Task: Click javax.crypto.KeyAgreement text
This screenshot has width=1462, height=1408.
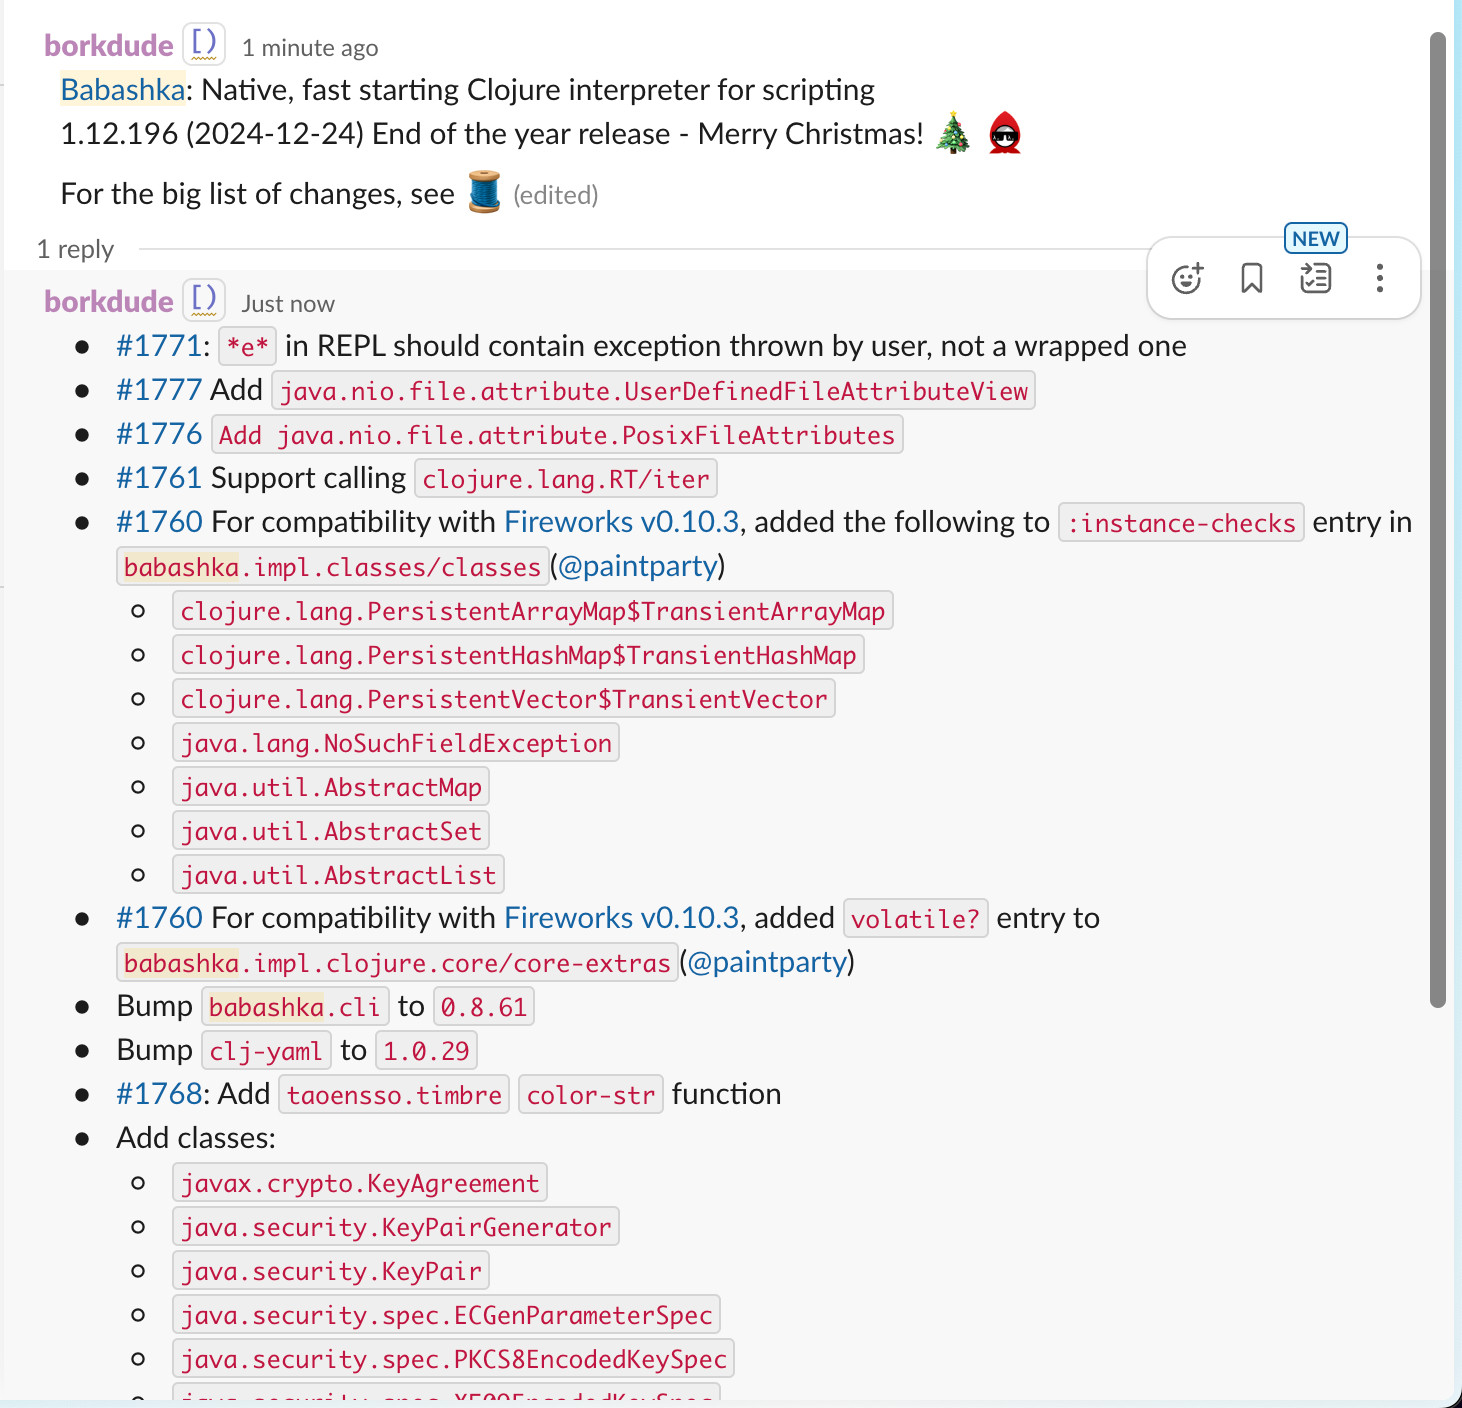Action: click(360, 1183)
